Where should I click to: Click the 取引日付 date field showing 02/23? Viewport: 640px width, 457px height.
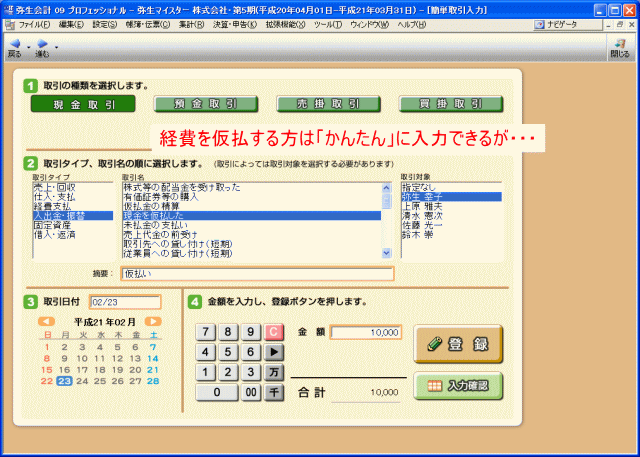click(125, 302)
